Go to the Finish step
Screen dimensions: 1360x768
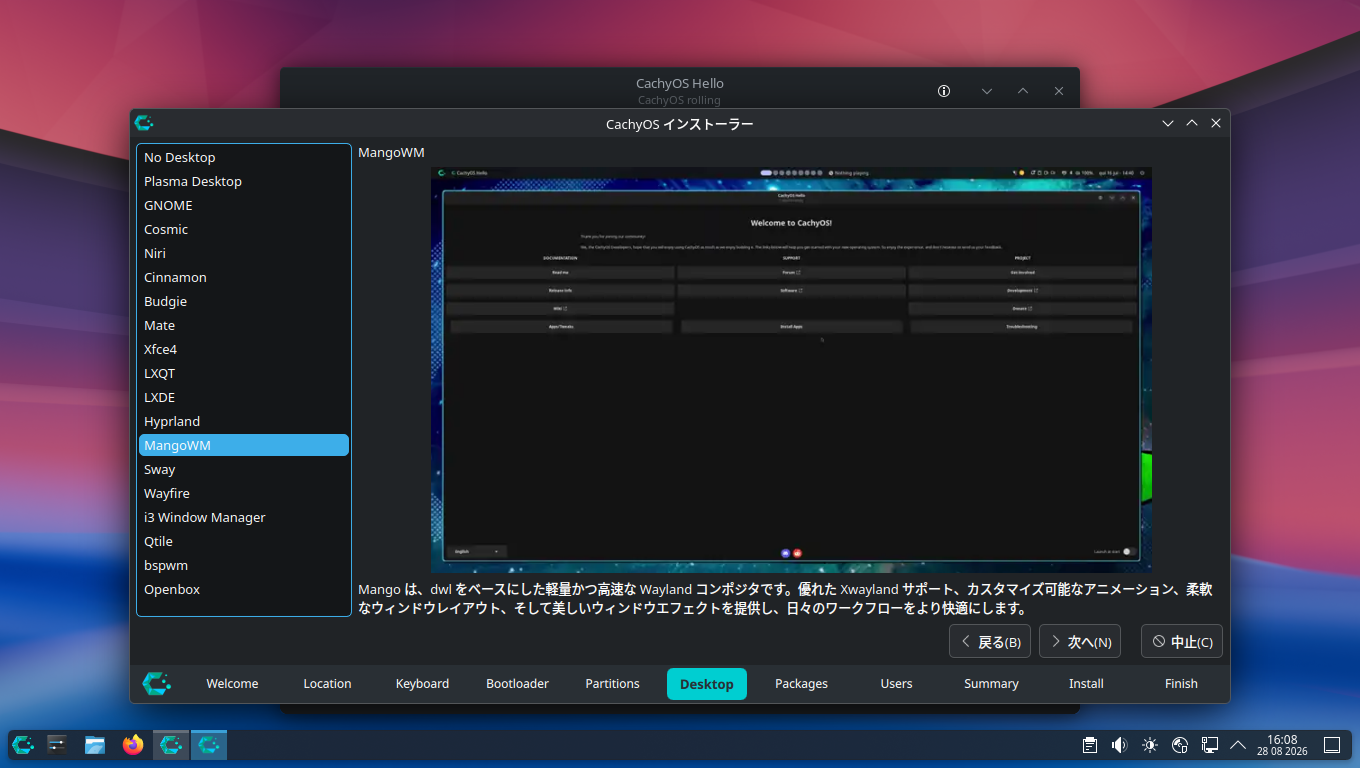[x=1181, y=684]
